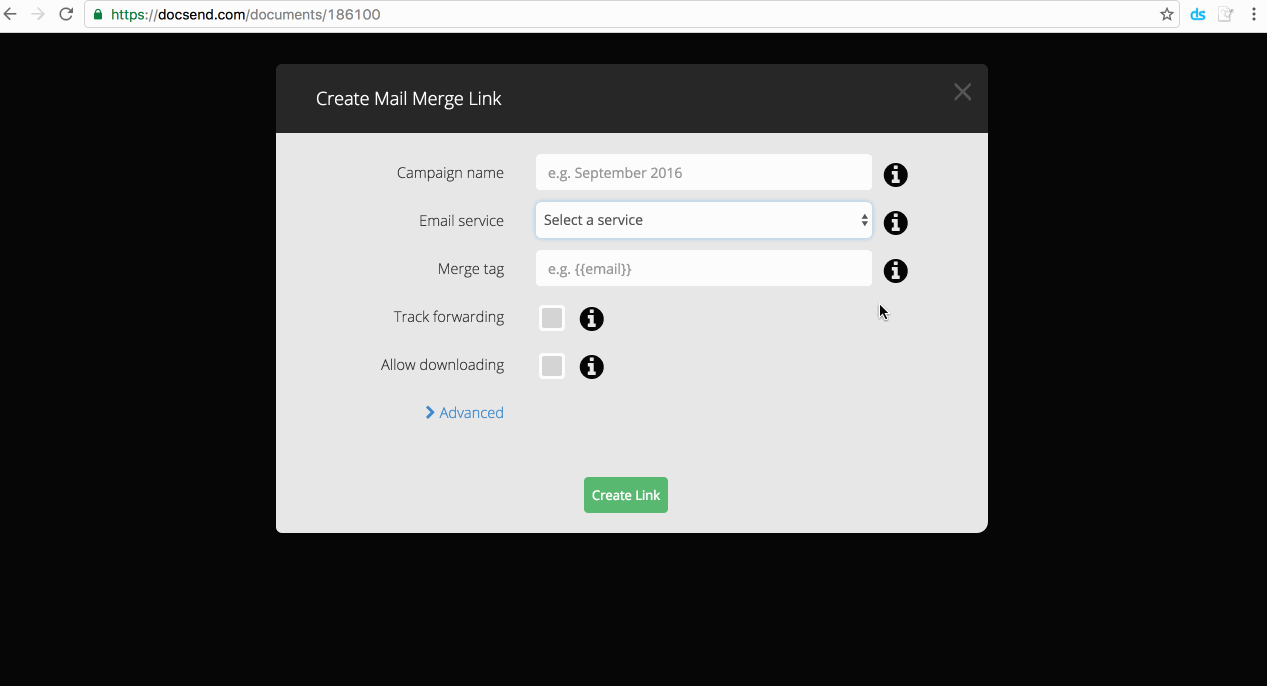Image resolution: width=1267 pixels, height=686 pixels.
Task: Click info icon beside Merge tag
Action: pyautogui.click(x=895, y=271)
